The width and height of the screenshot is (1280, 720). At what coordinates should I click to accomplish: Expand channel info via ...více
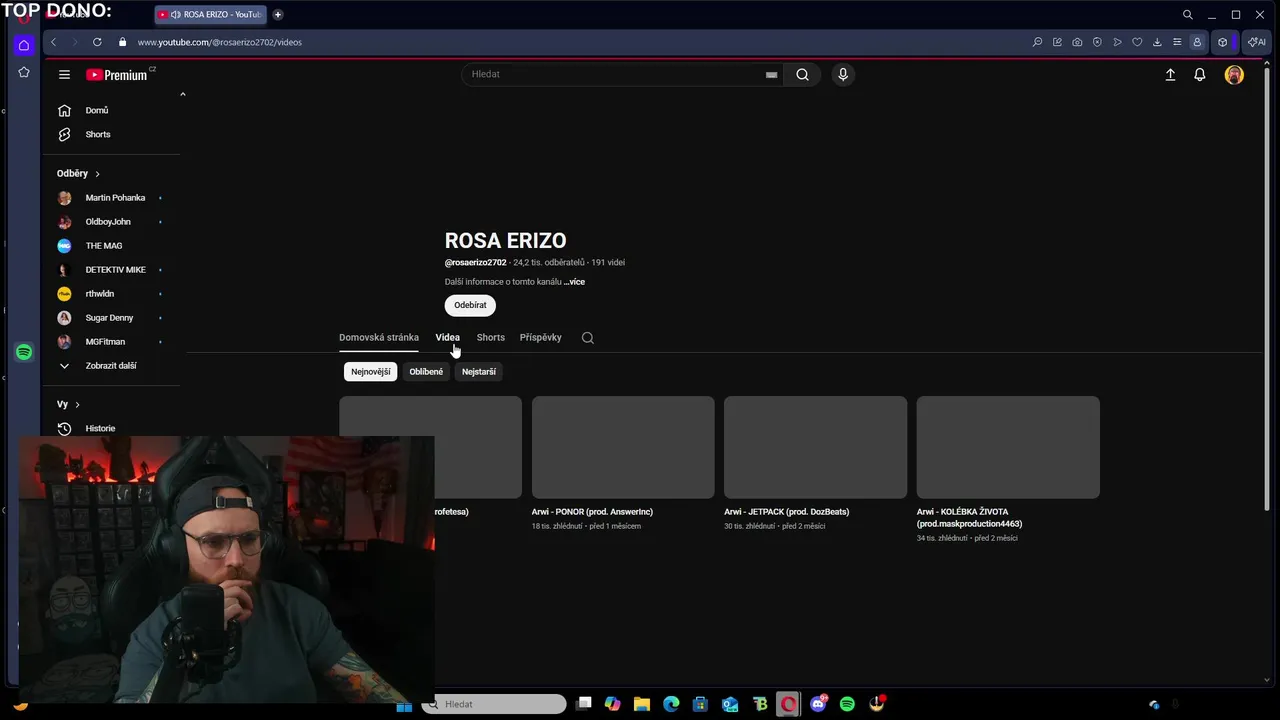coord(574,282)
